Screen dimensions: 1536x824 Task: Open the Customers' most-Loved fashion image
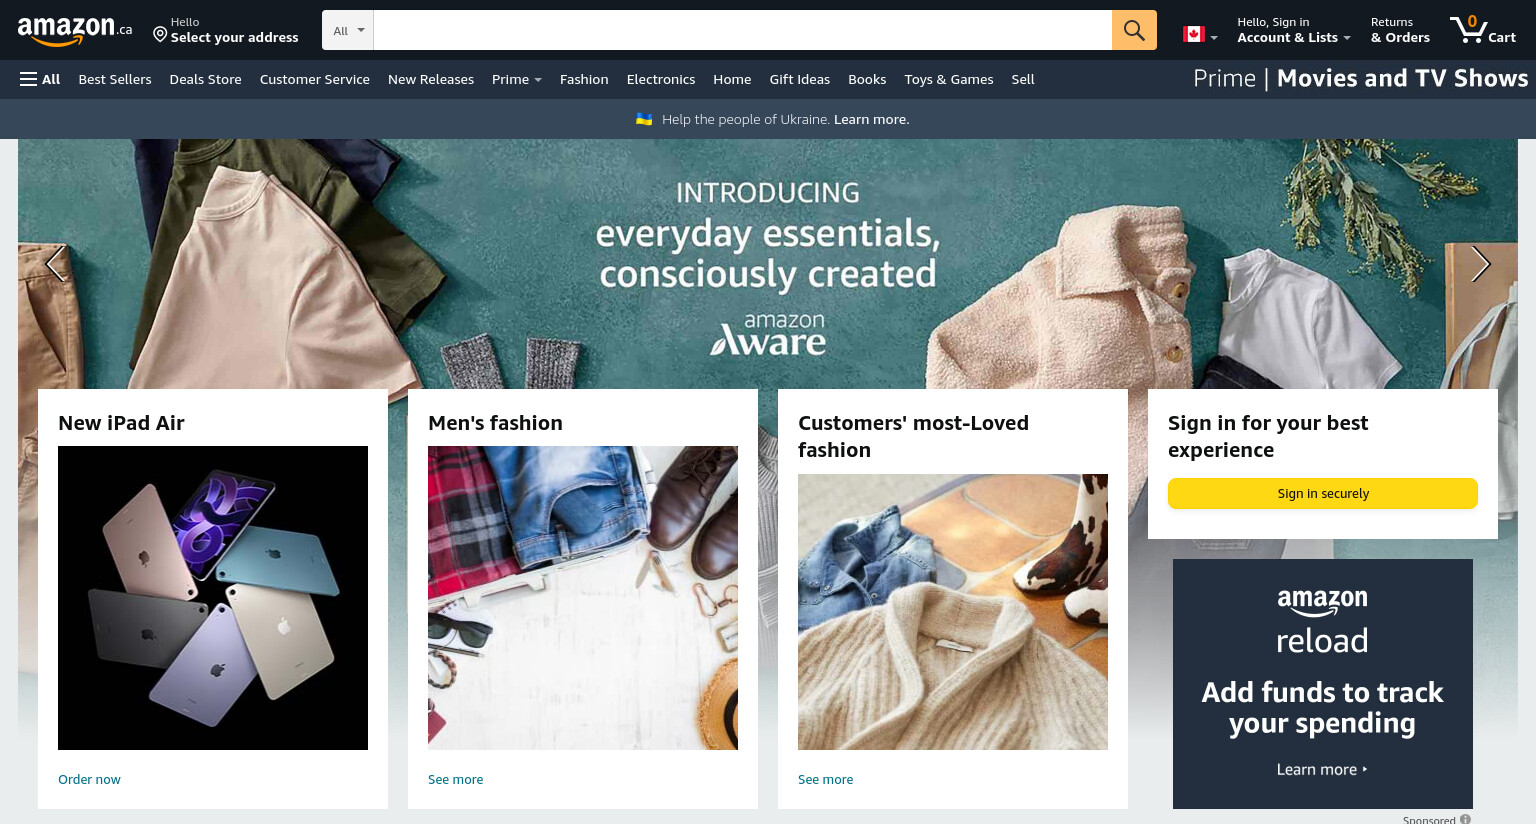[x=953, y=612]
